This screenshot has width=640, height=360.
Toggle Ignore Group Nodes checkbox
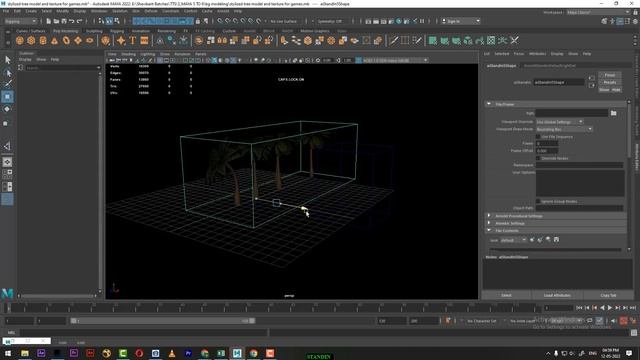538,201
